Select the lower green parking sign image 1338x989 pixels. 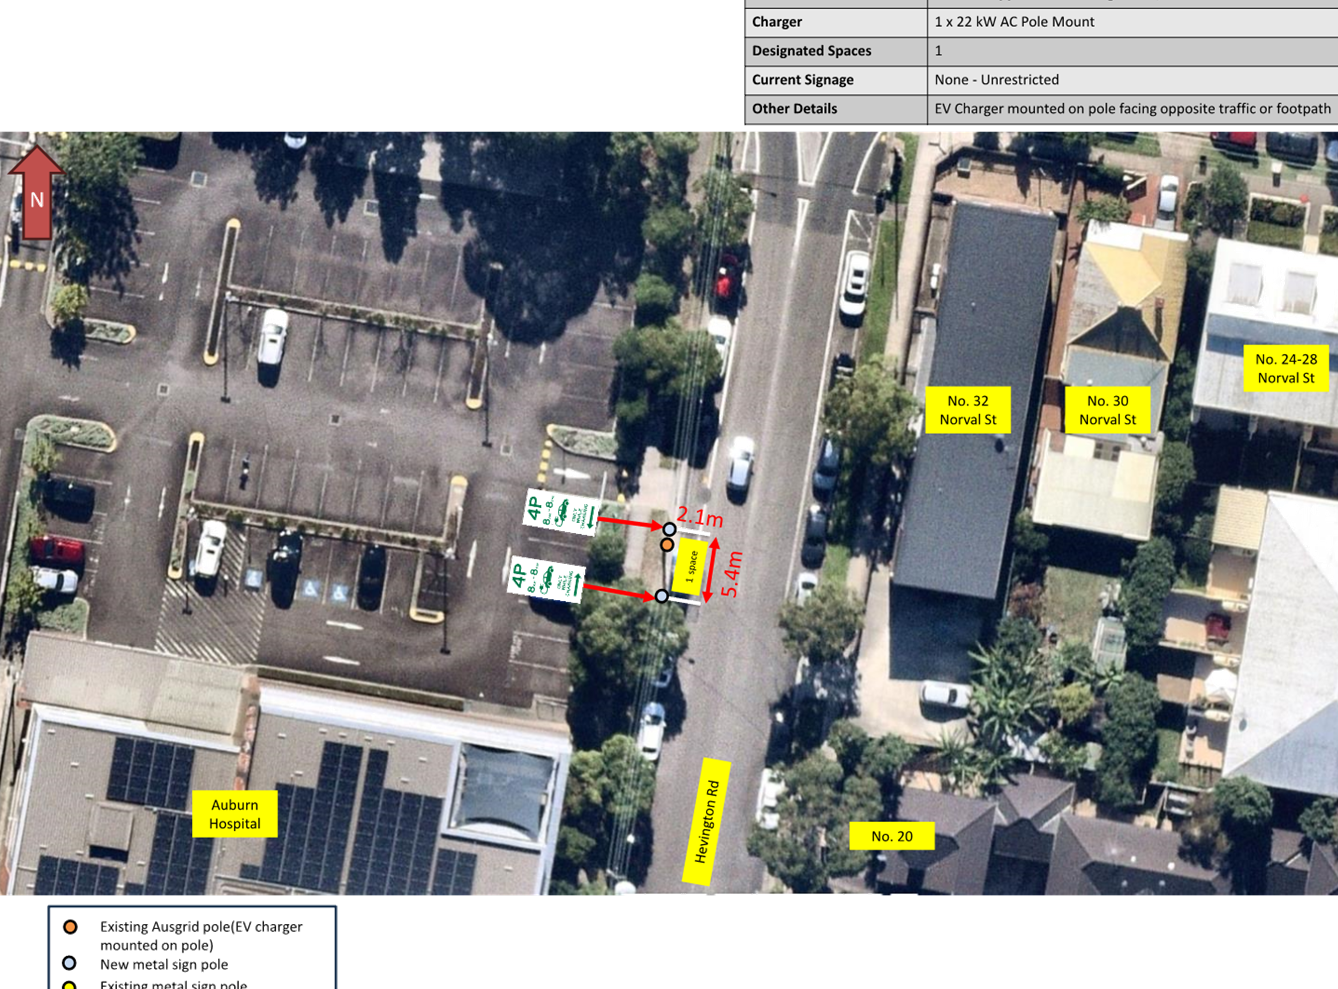546,578
